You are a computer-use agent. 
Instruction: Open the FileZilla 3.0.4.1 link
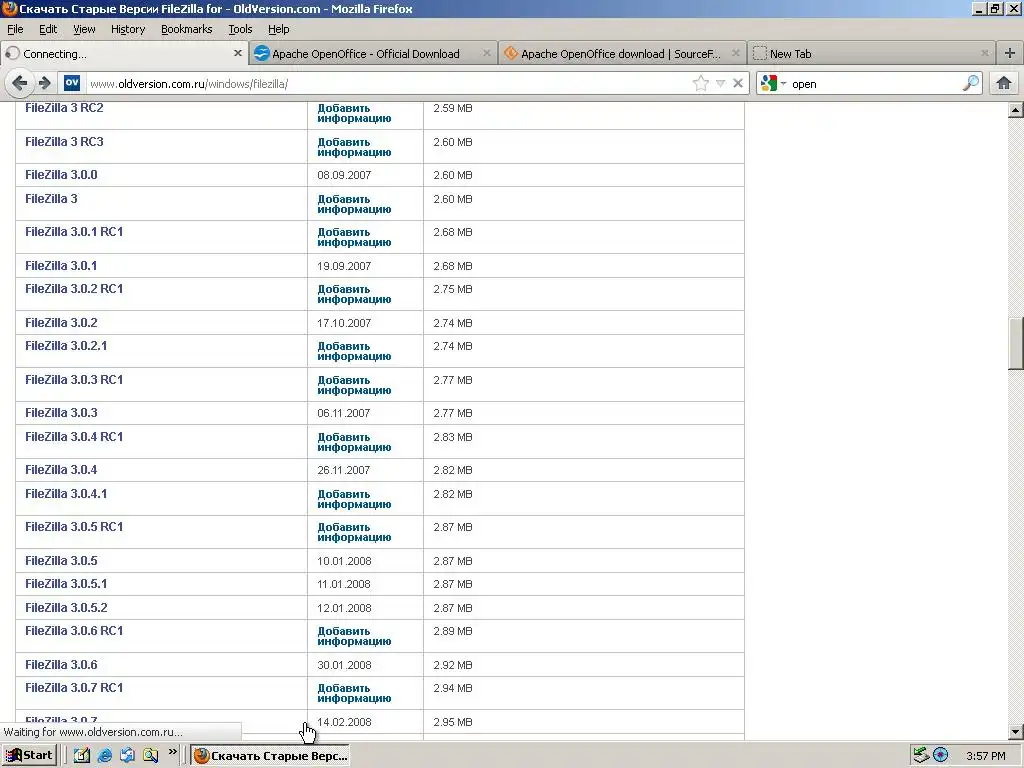66,493
